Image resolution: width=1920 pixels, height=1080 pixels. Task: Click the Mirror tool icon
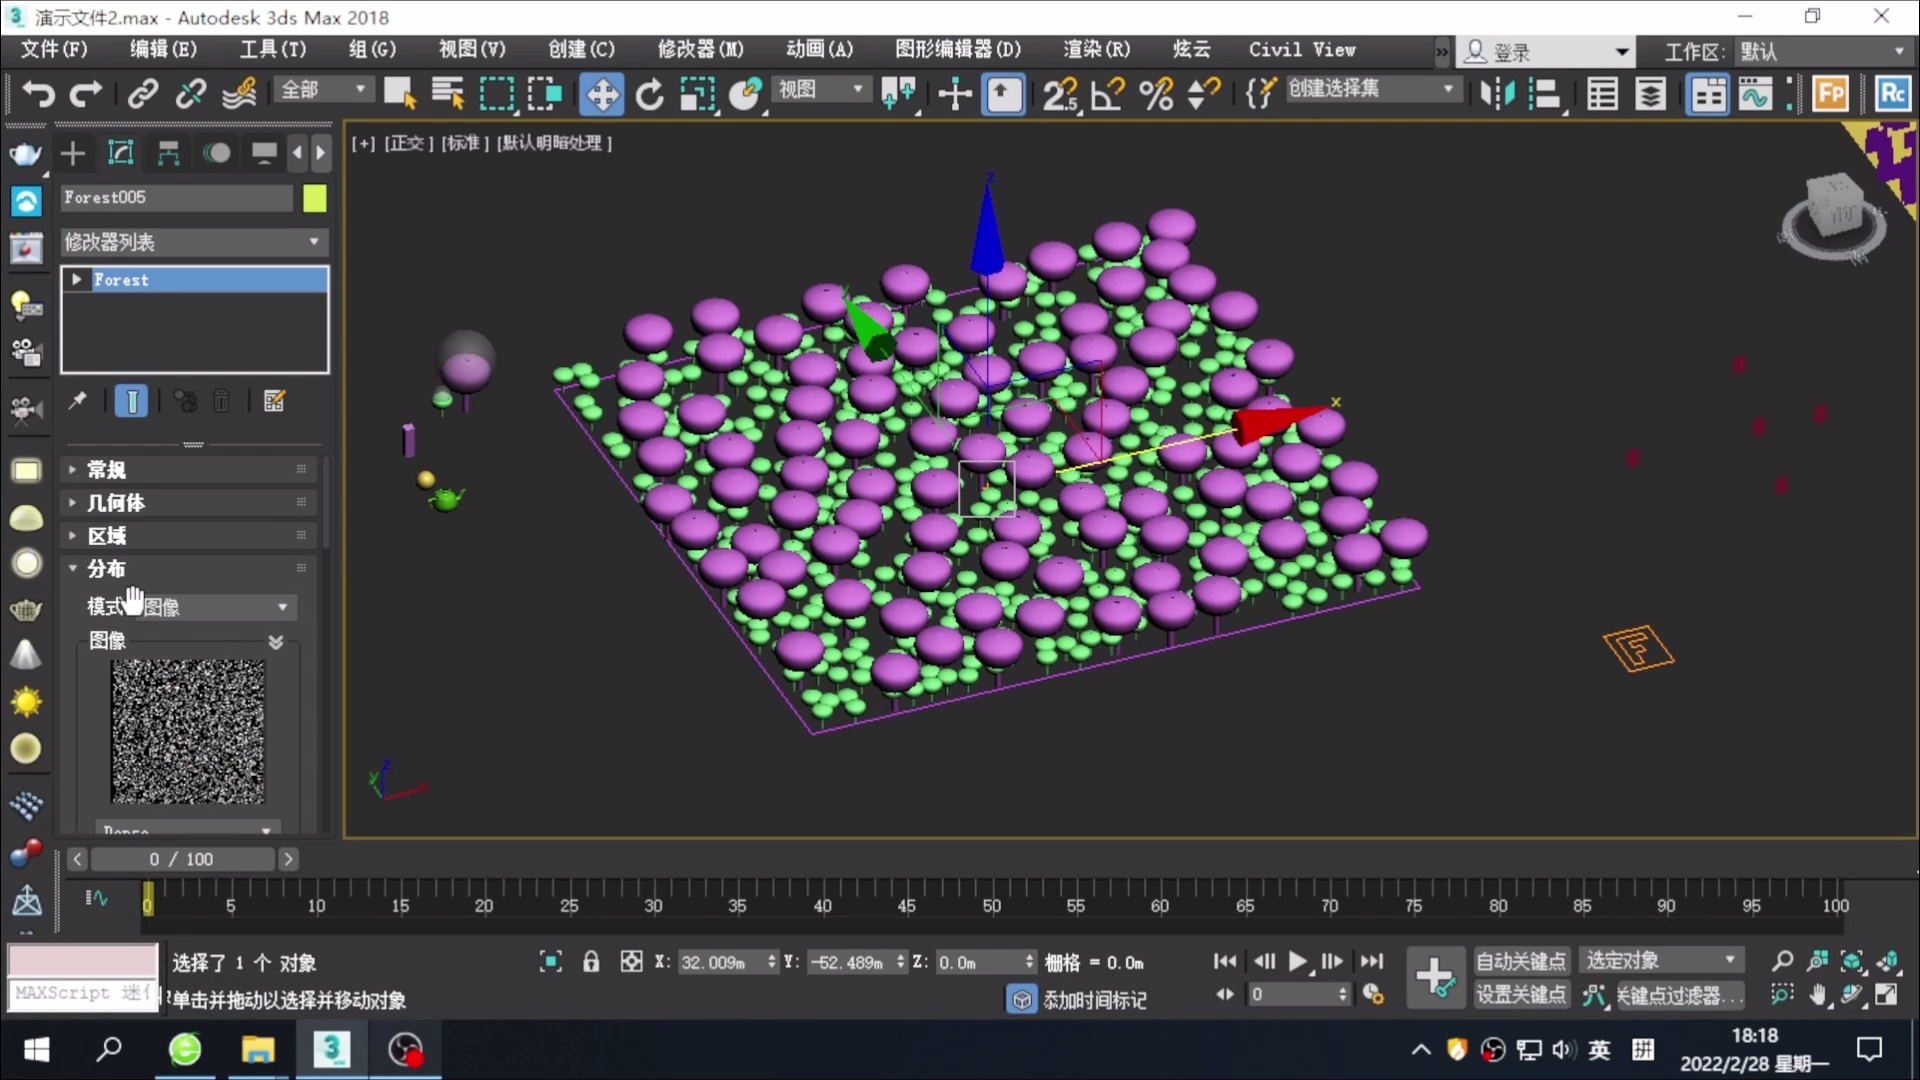tap(1497, 94)
